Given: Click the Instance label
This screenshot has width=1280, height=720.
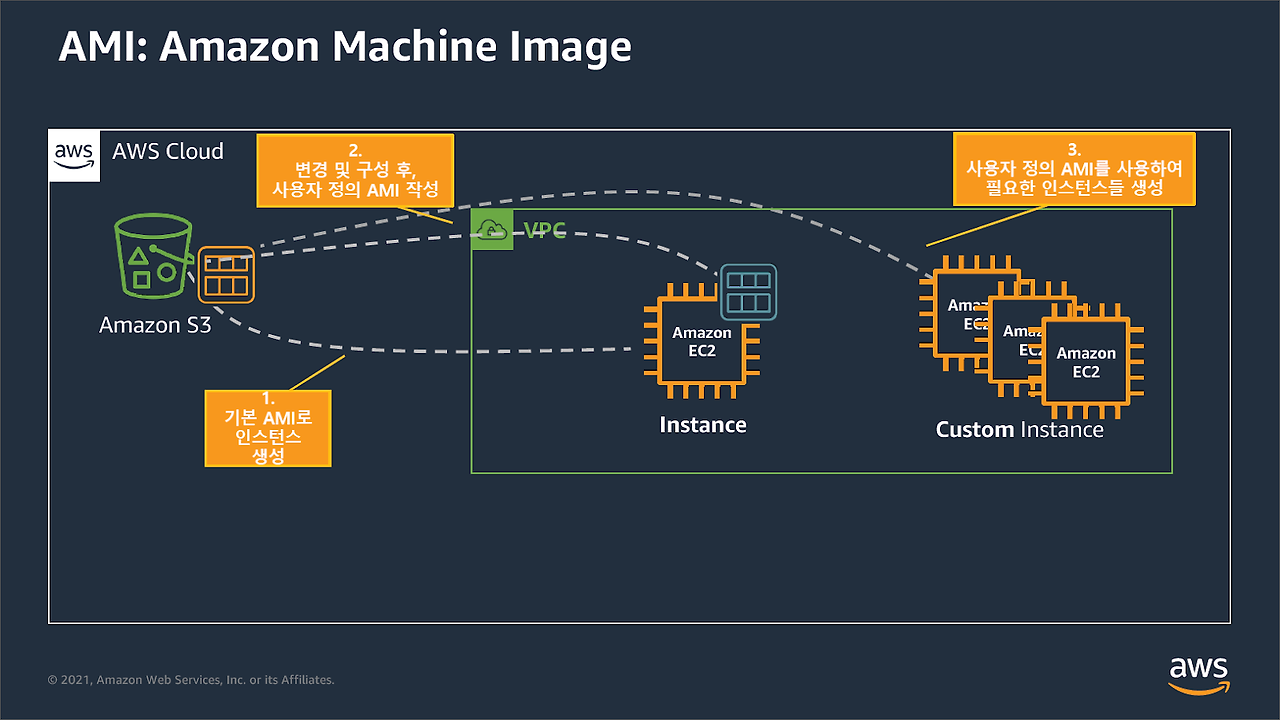Looking at the screenshot, I should 703,425.
